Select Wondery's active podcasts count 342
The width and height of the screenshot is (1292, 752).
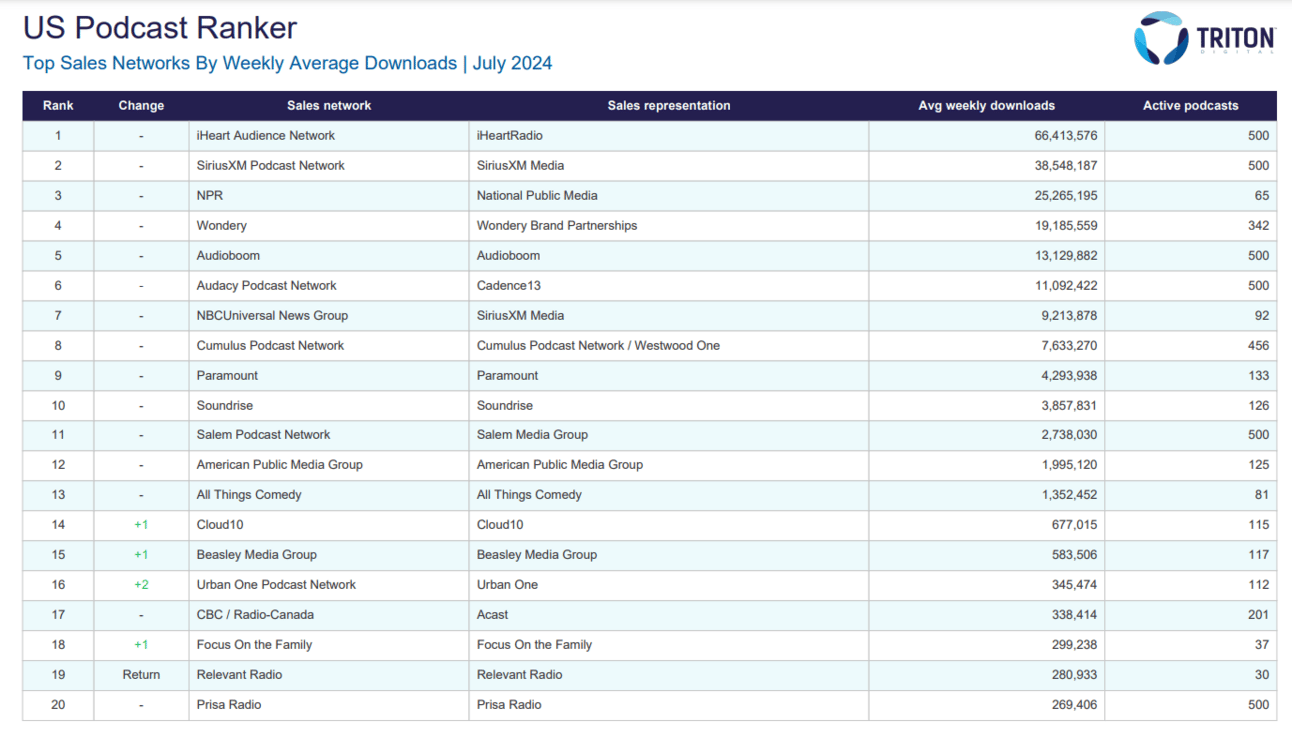pyautogui.click(x=1259, y=226)
